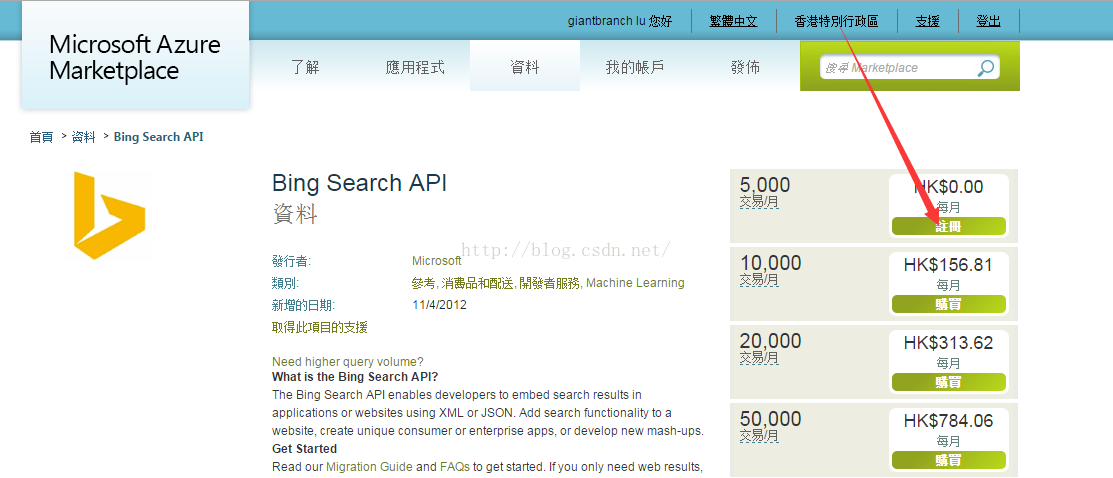Click the publisher name Microsoft
The height and width of the screenshot is (478, 1113).
437,261
